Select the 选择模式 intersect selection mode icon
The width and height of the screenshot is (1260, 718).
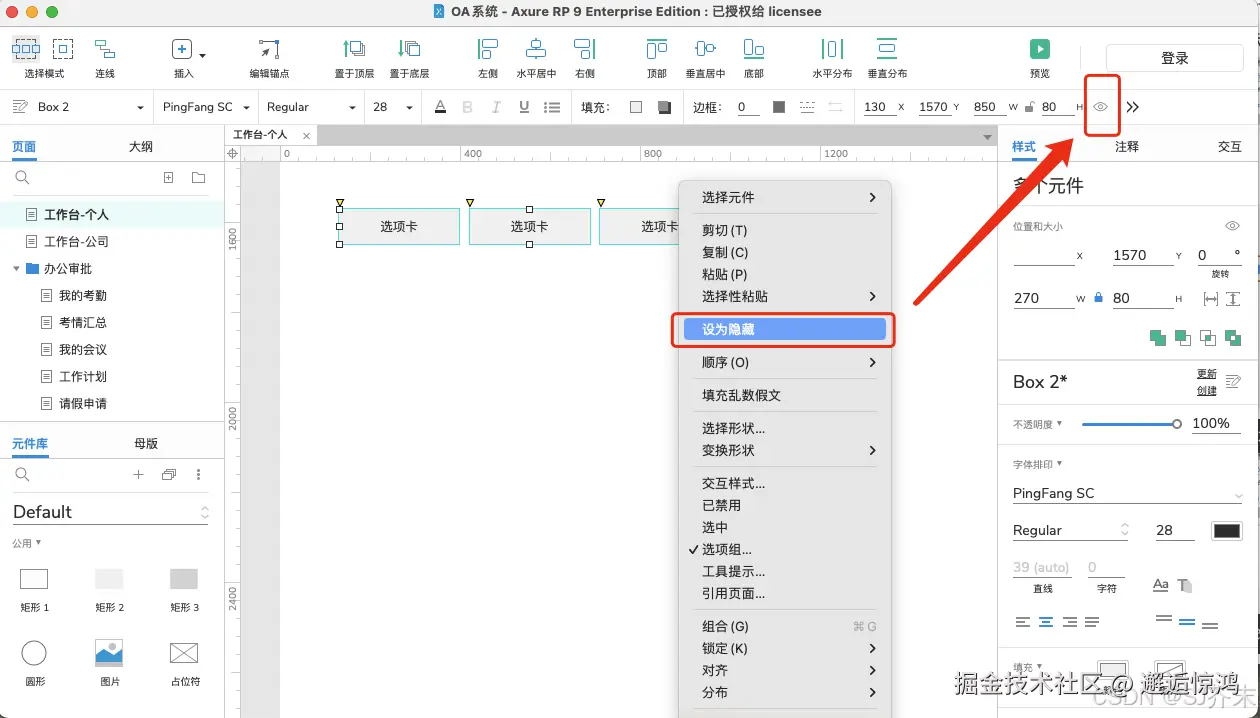26,48
